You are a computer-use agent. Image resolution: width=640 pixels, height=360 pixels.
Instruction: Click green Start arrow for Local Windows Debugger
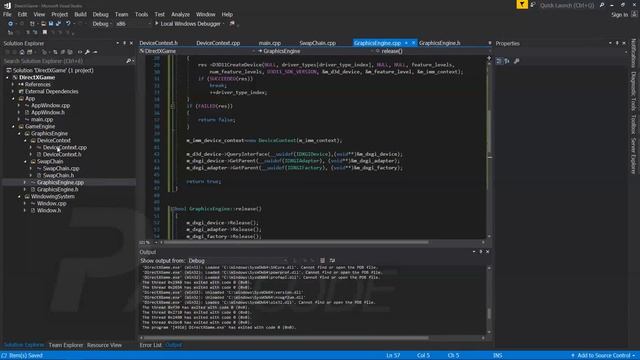click(156, 24)
